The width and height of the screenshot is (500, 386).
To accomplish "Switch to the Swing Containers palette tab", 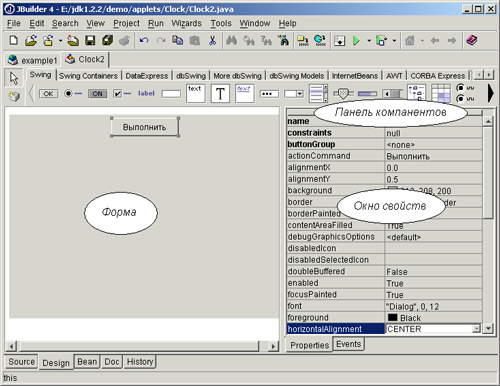I will [x=88, y=76].
